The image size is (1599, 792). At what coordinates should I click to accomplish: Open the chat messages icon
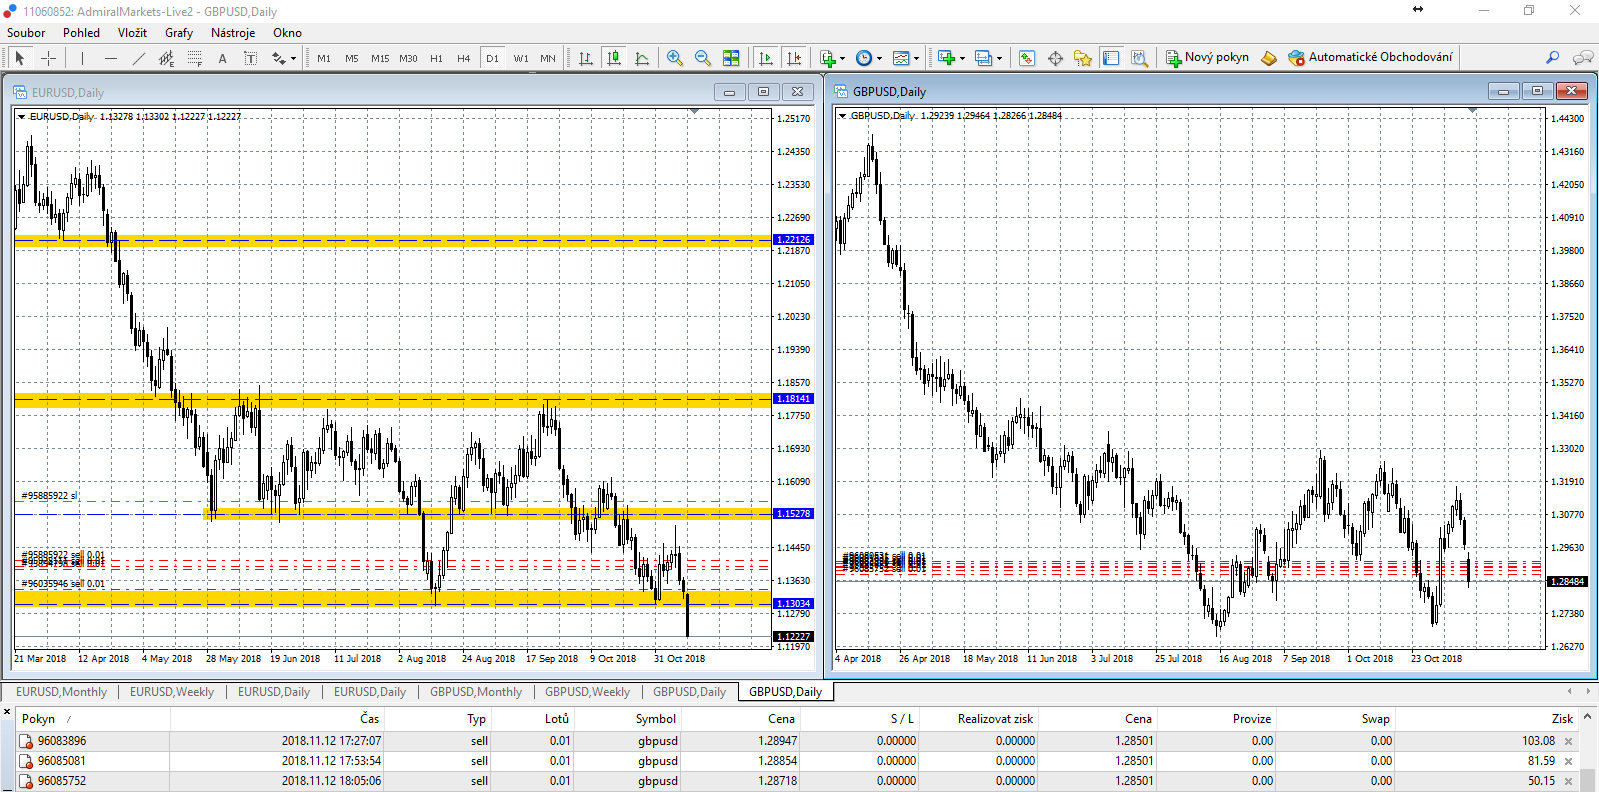point(1583,58)
